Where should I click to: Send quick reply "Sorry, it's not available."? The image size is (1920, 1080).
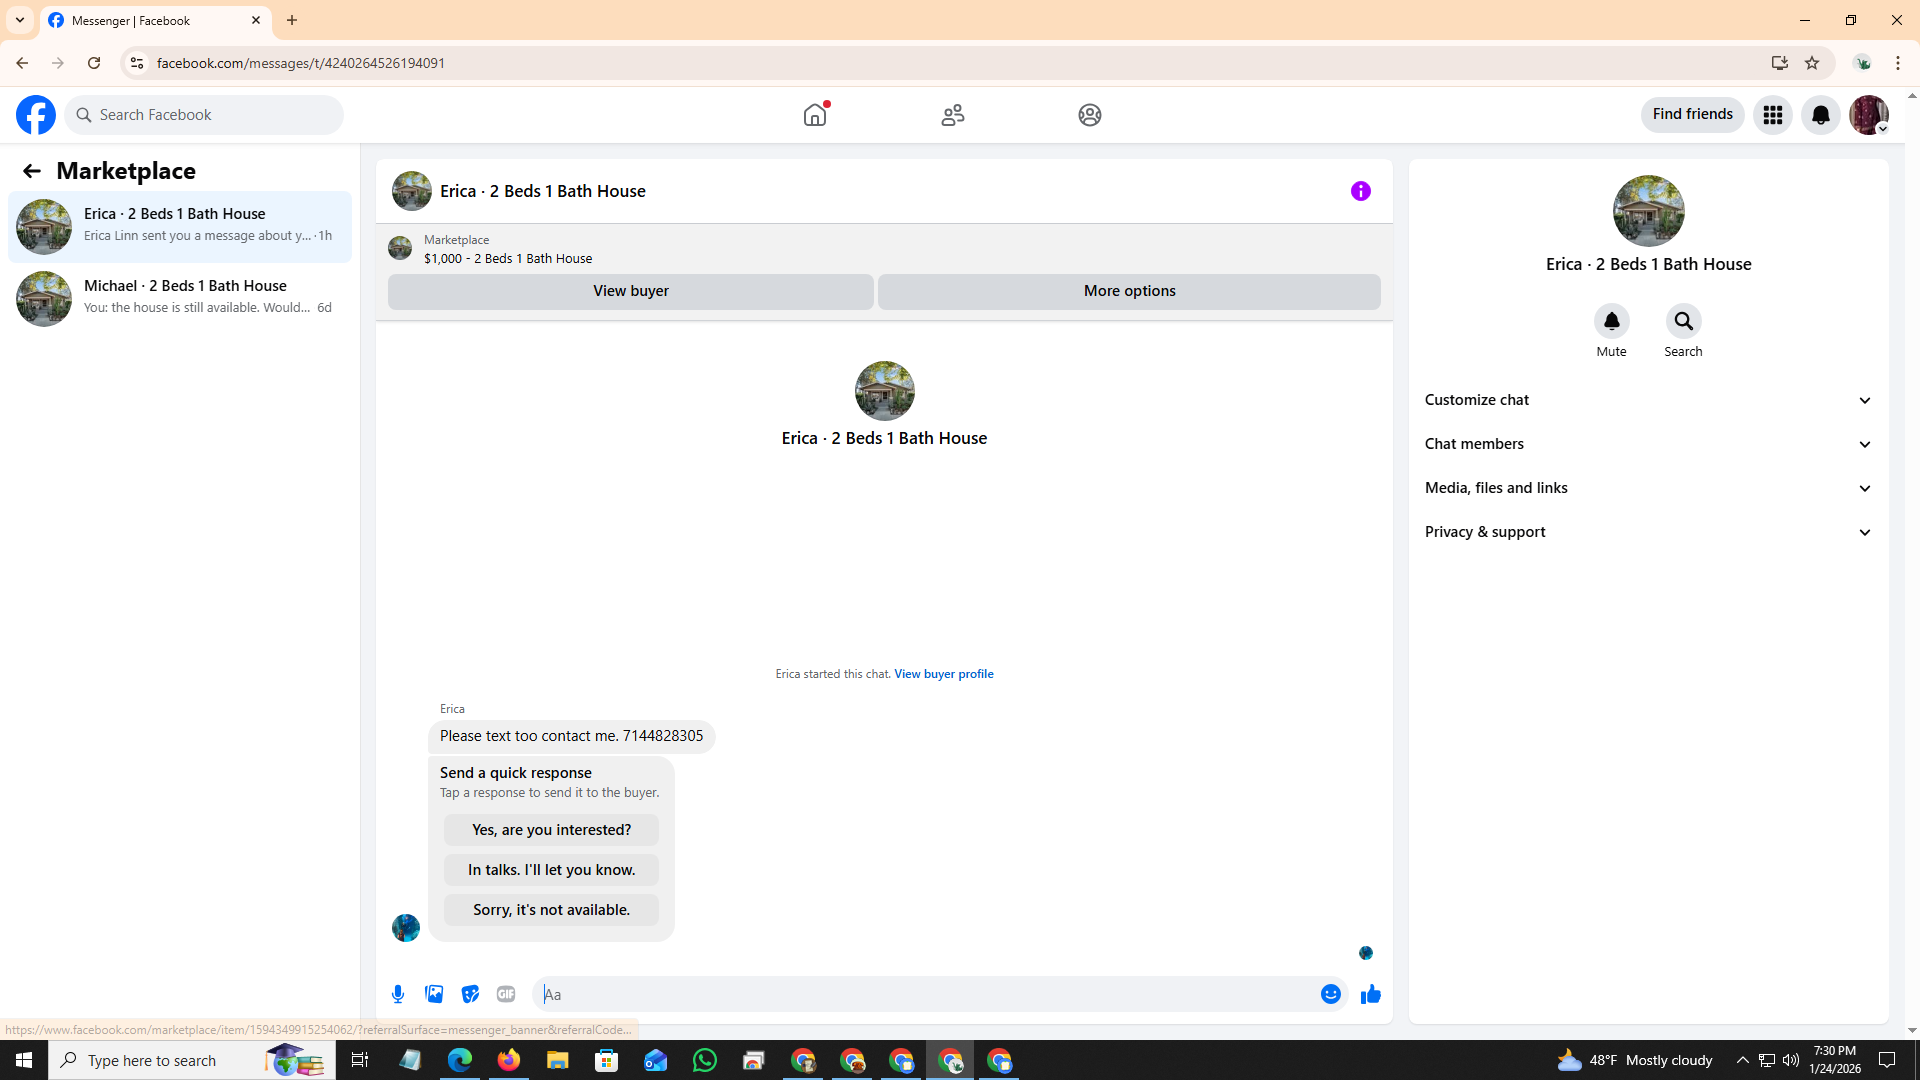551,910
